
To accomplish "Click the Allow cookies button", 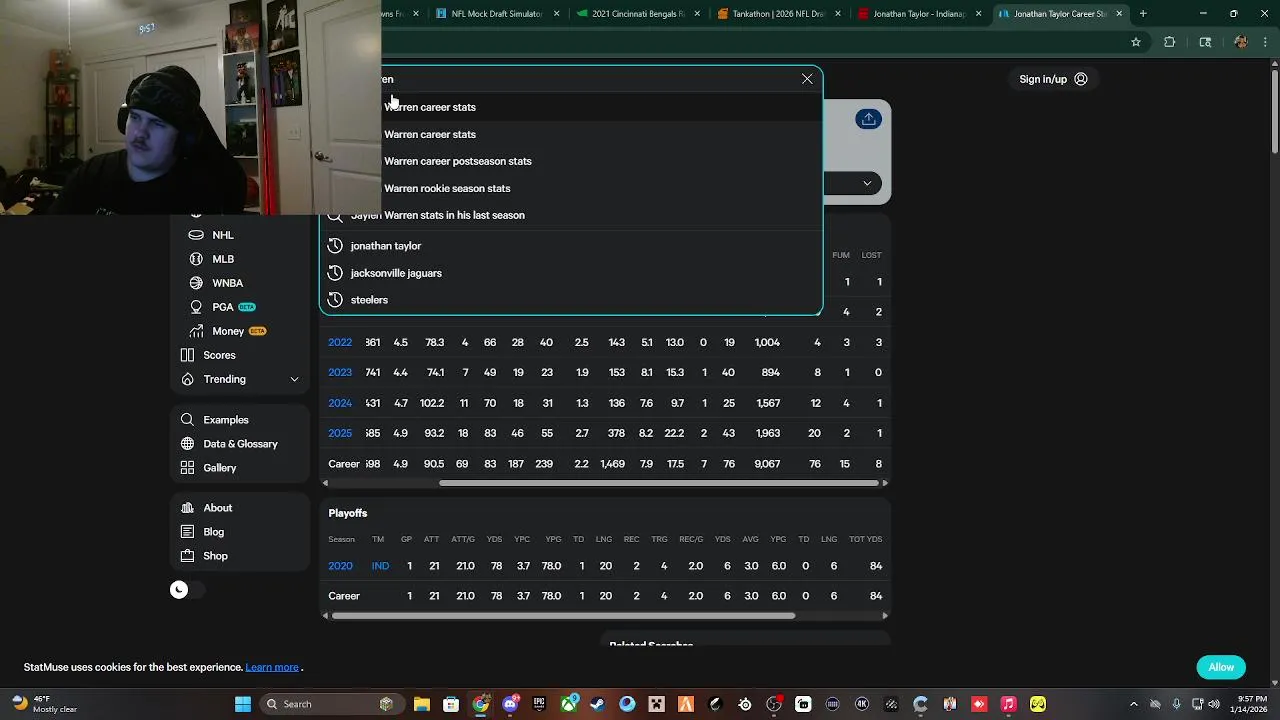I will point(1221,667).
